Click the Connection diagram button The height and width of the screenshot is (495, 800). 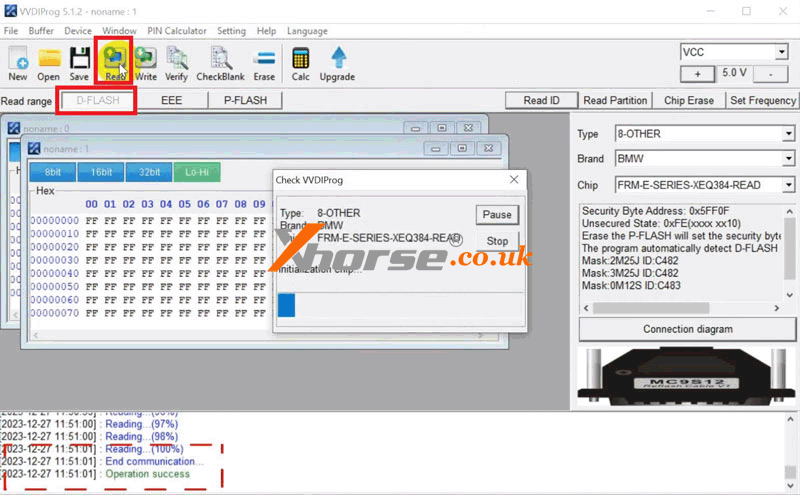click(686, 329)
